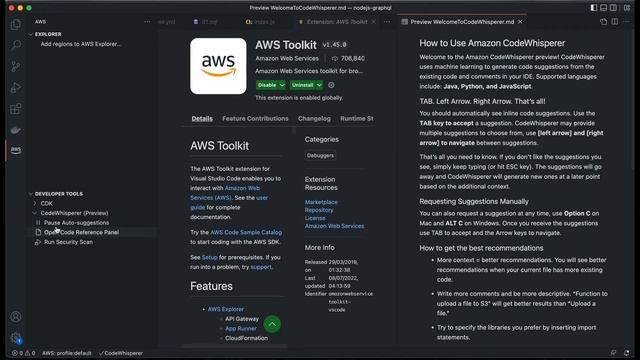This screenshot has height=360, width=640.
Task: Click the extension page horizontal scrollbar
Action: [234, 346]
